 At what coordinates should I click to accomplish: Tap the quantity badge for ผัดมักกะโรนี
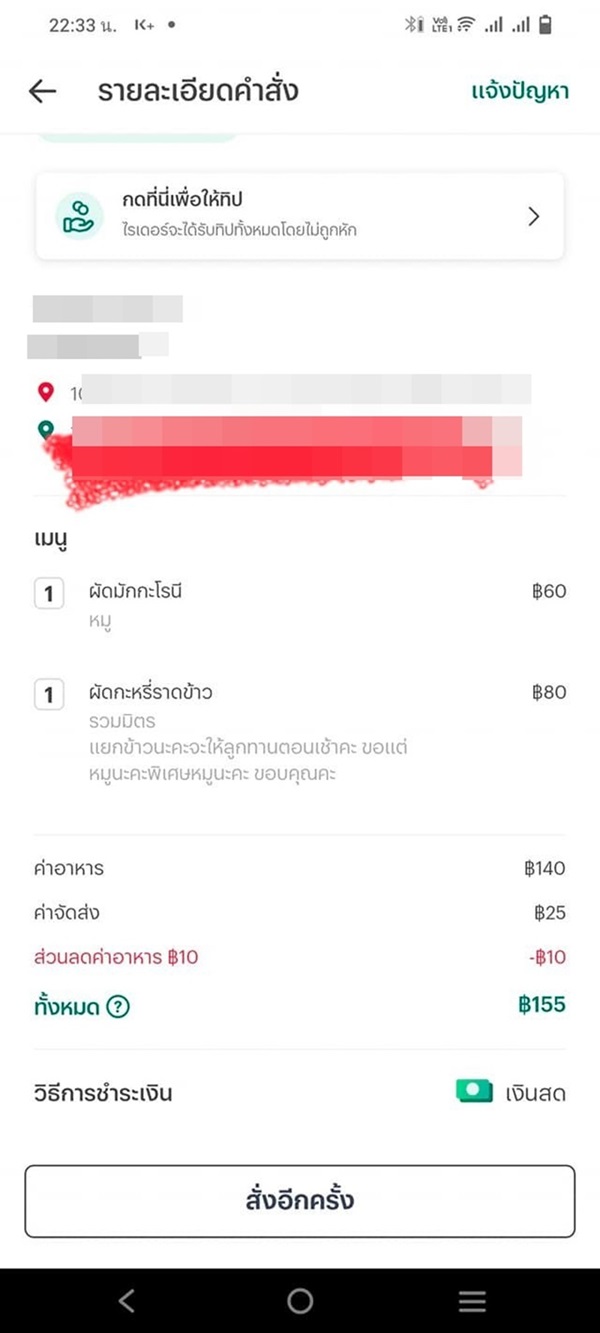click(49, 591)
